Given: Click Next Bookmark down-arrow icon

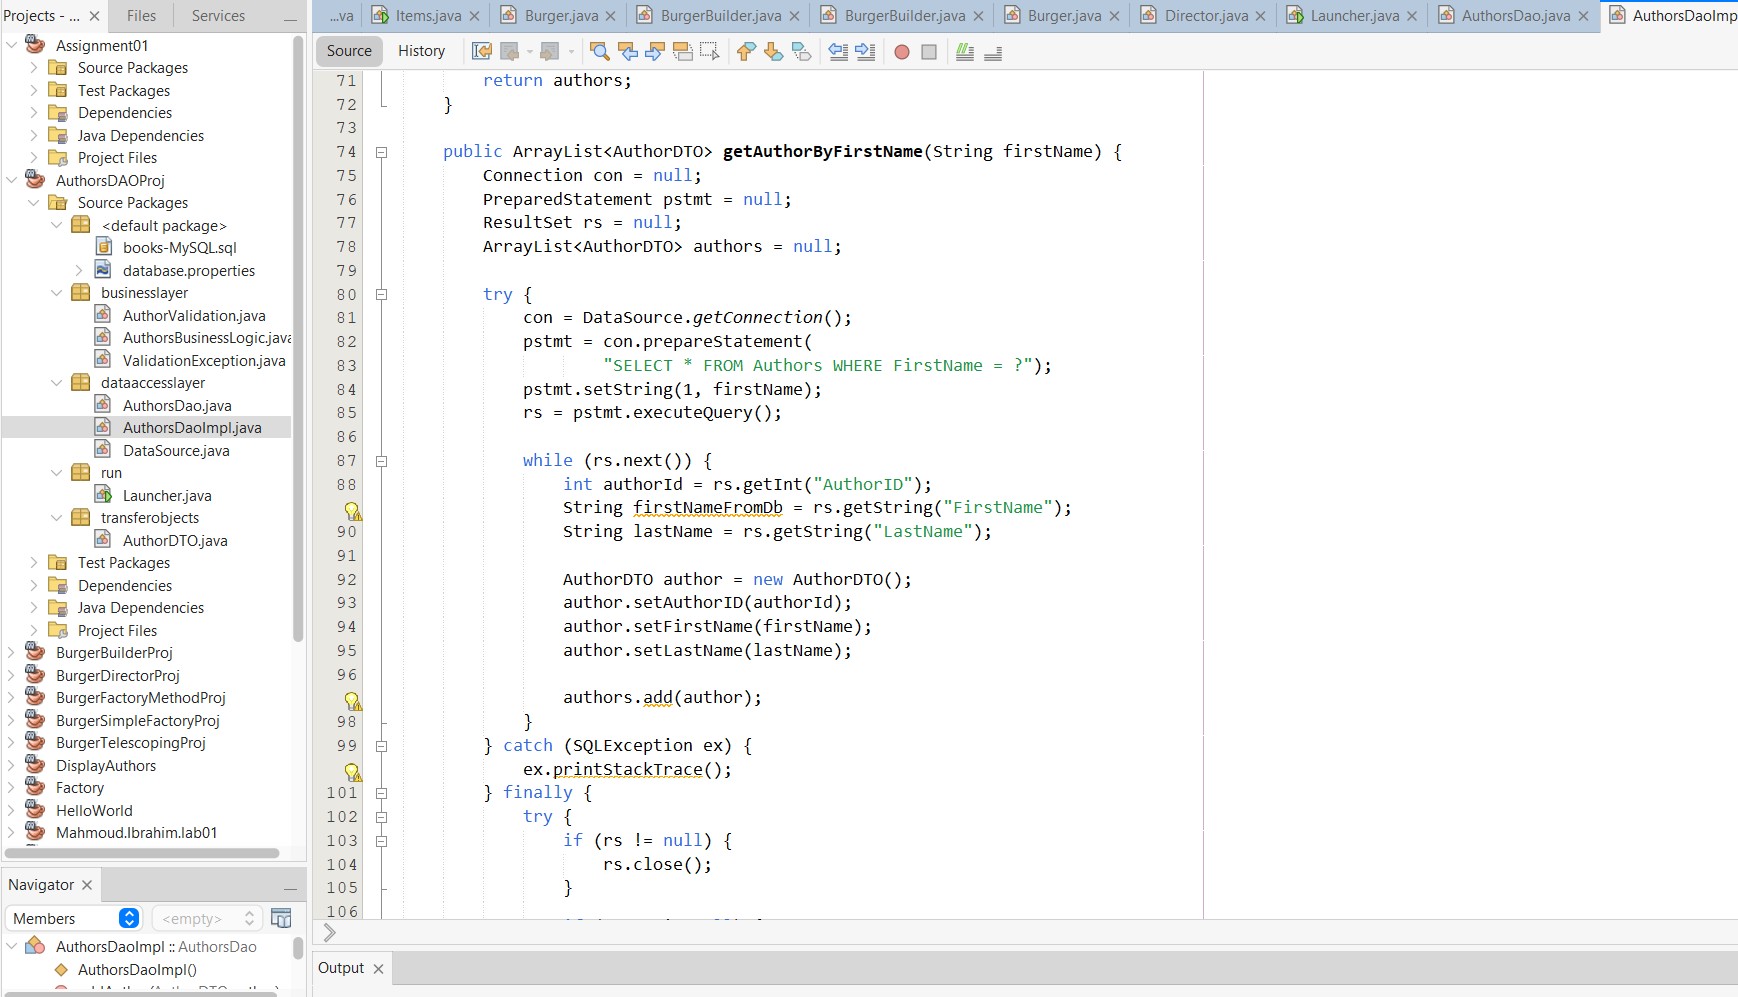Looking at the screenshot, I should pyautogui.click(x=773, y=52).
